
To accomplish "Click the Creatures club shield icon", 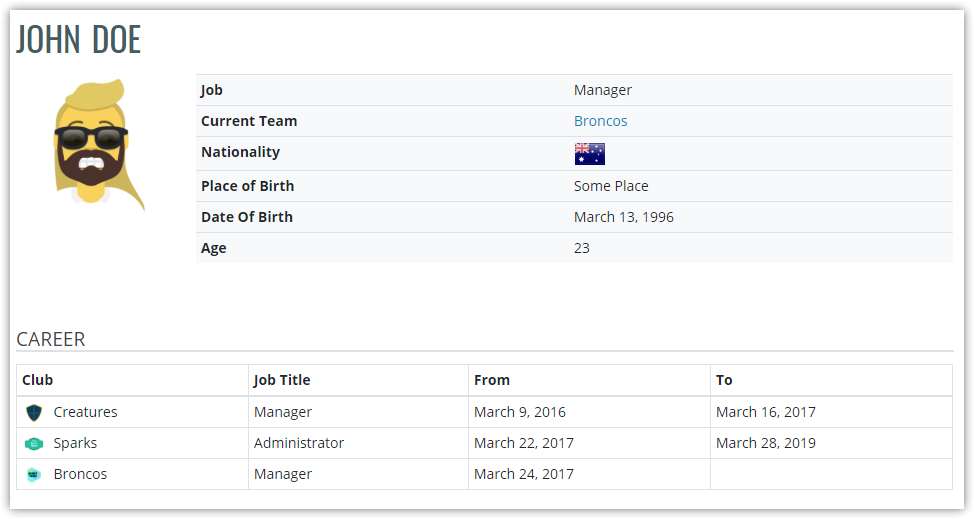I will pyautogui.click(x=34, y=412).
